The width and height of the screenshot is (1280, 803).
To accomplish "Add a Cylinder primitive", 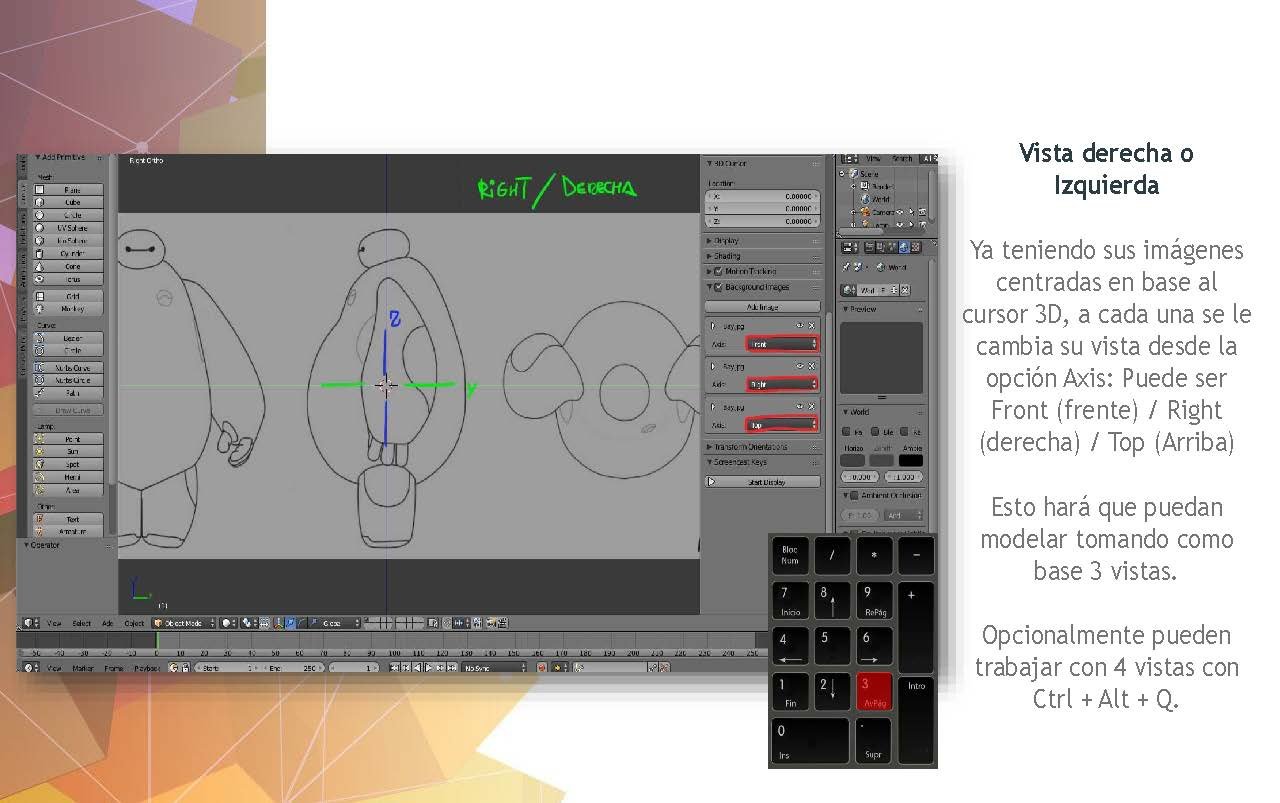I will 68,254.
